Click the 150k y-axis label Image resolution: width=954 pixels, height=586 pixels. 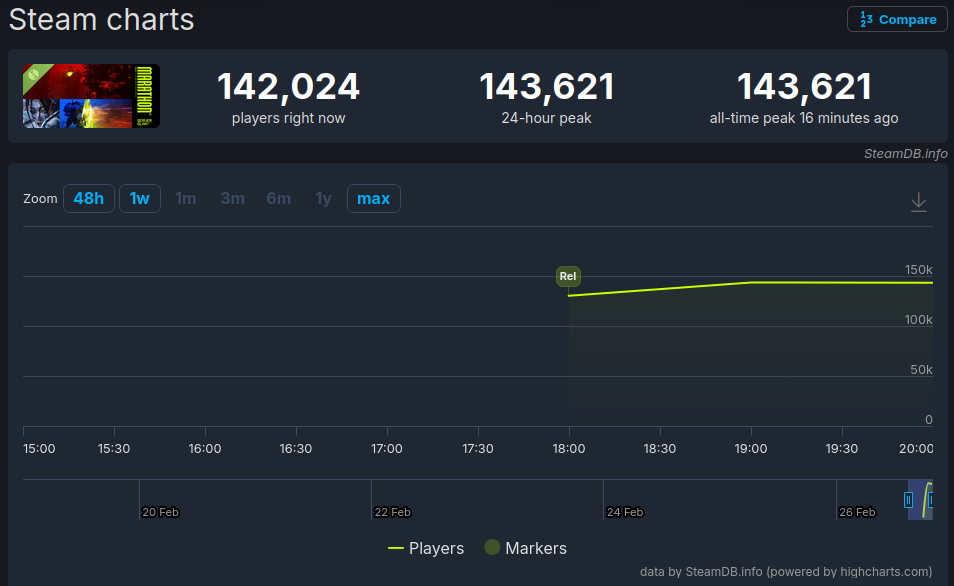pyautogui.click(x=918, y=270)
